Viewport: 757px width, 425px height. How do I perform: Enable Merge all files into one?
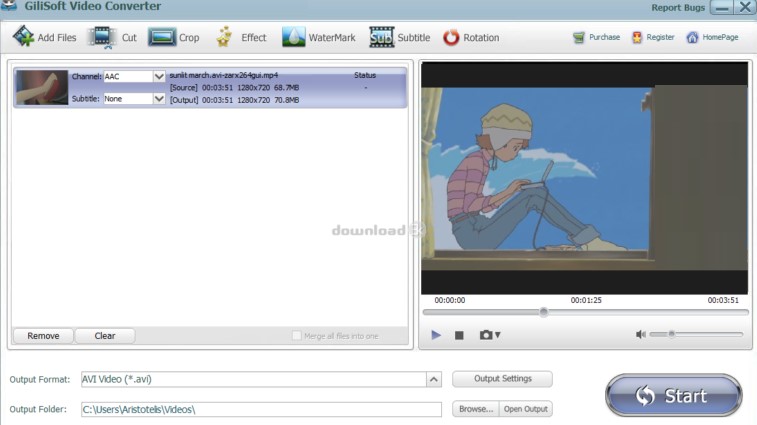click(x=296, y=336)
